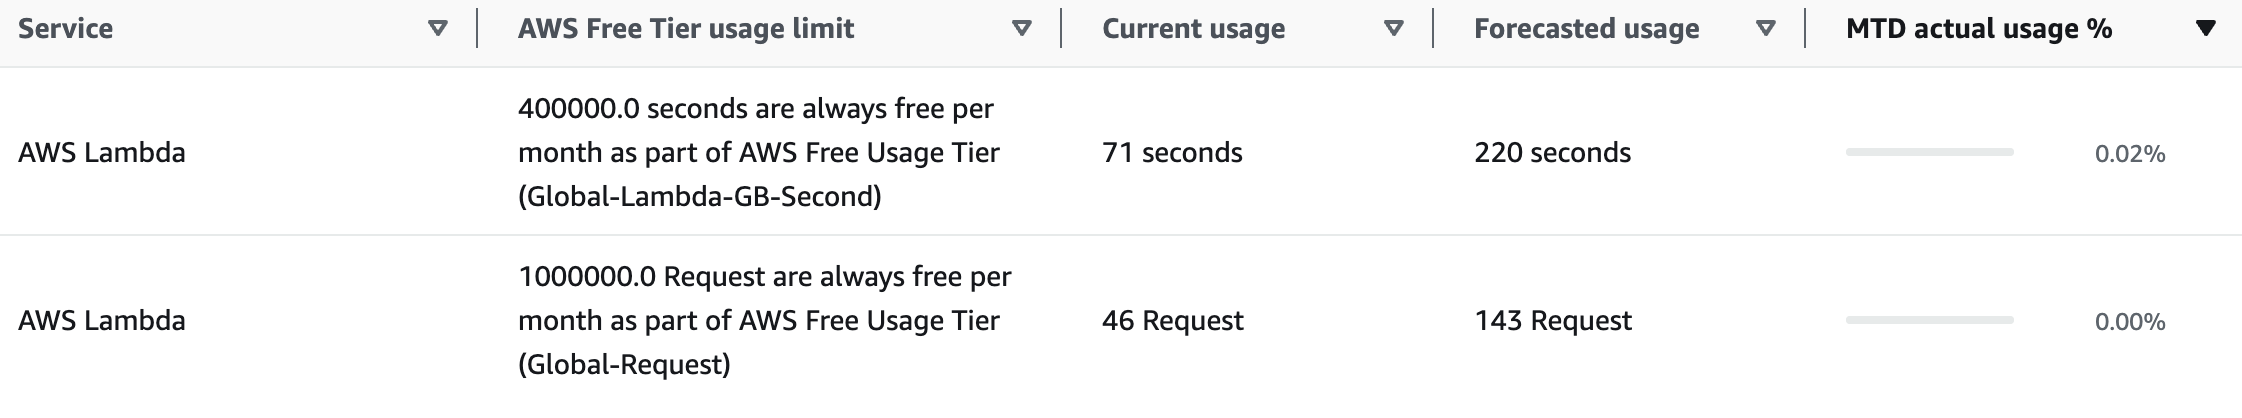Click the MTD actual usage % header label

(1979, 29)
